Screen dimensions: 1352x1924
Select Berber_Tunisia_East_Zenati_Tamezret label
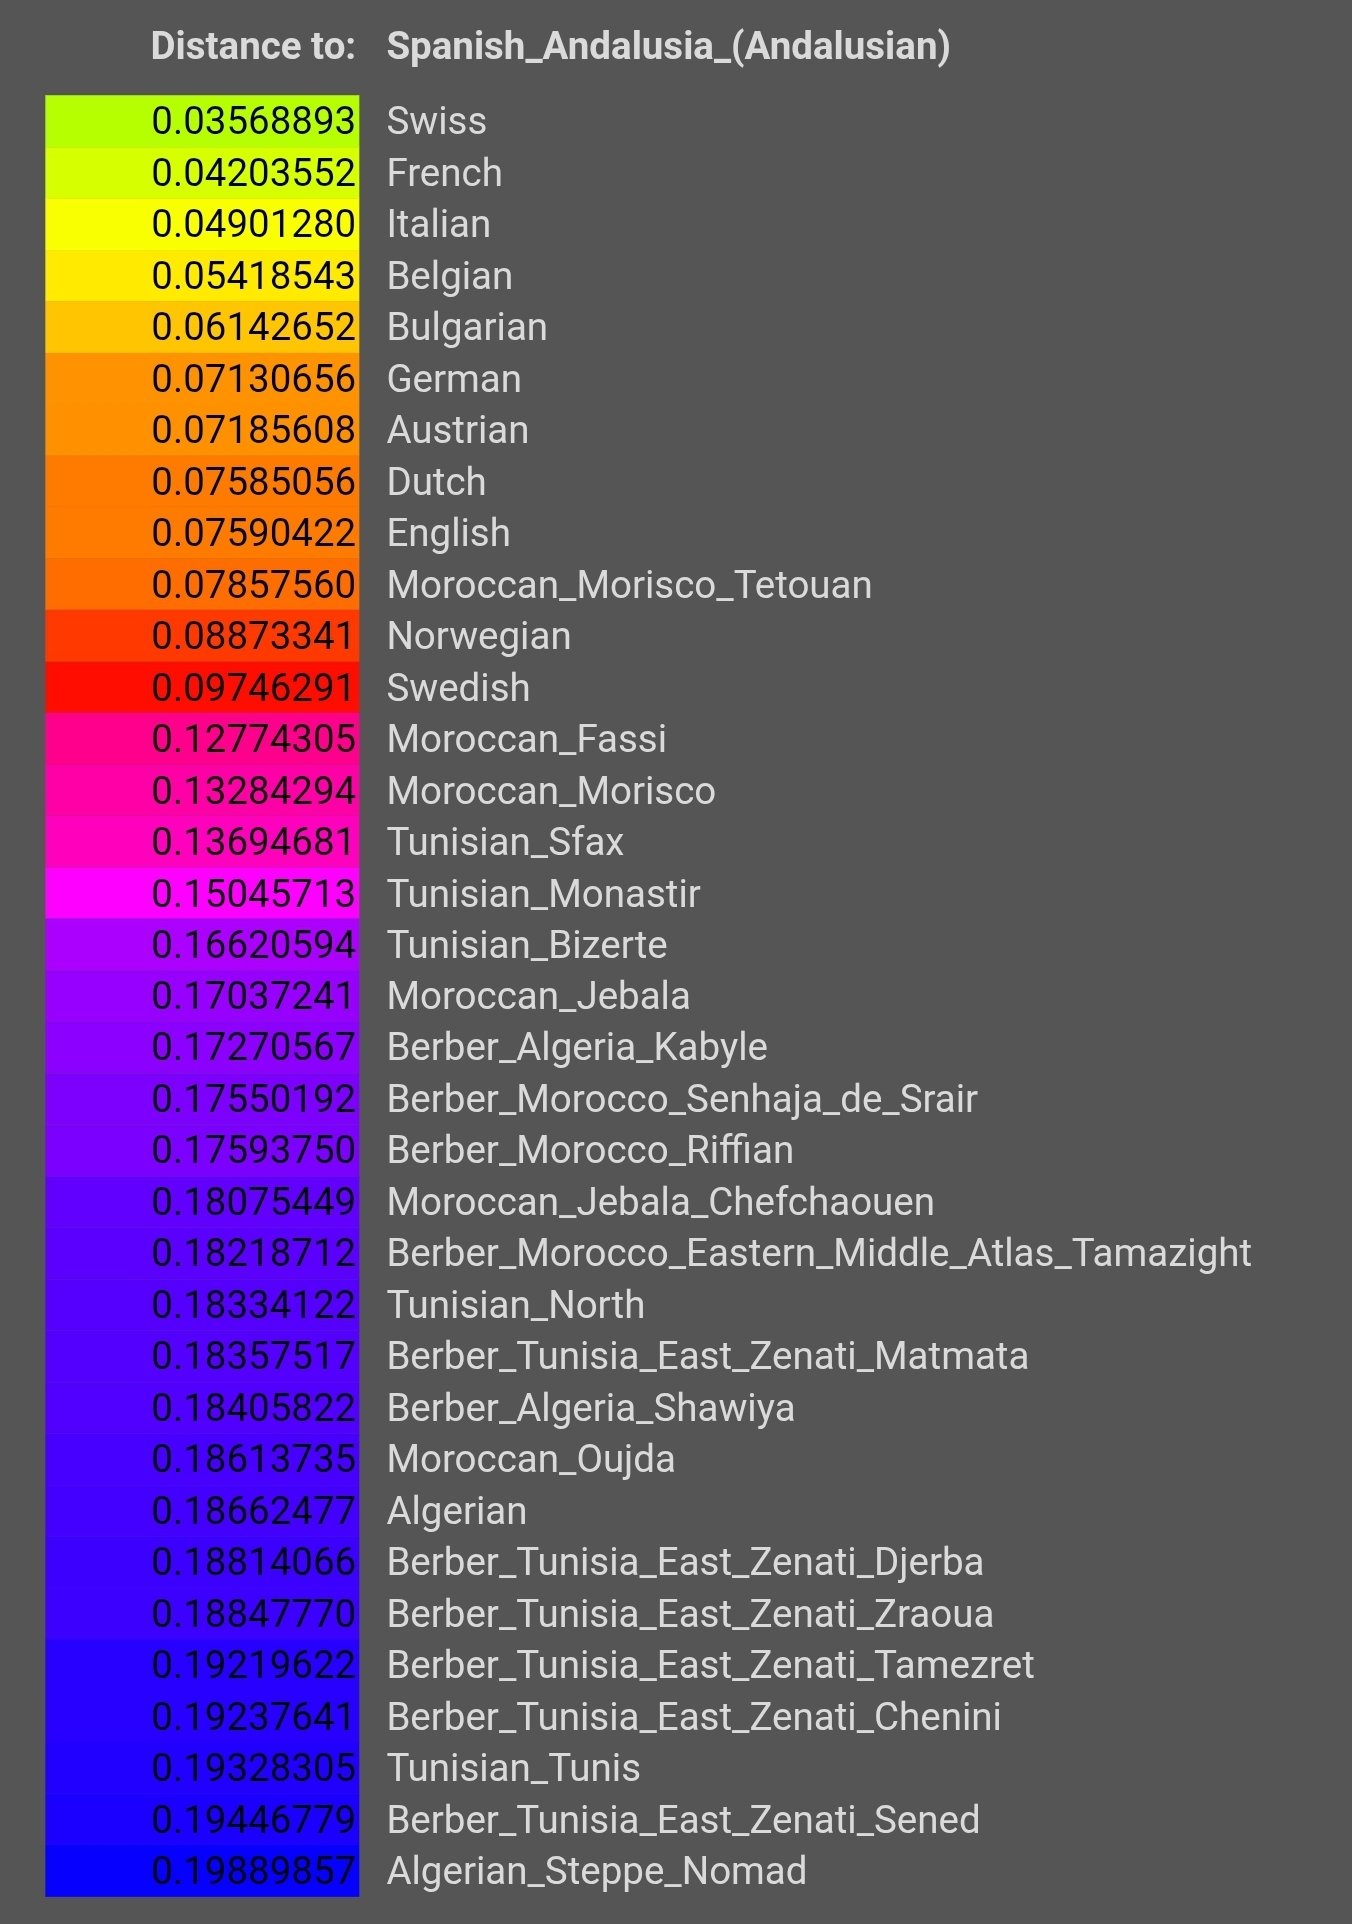[x=711, y=1665]
